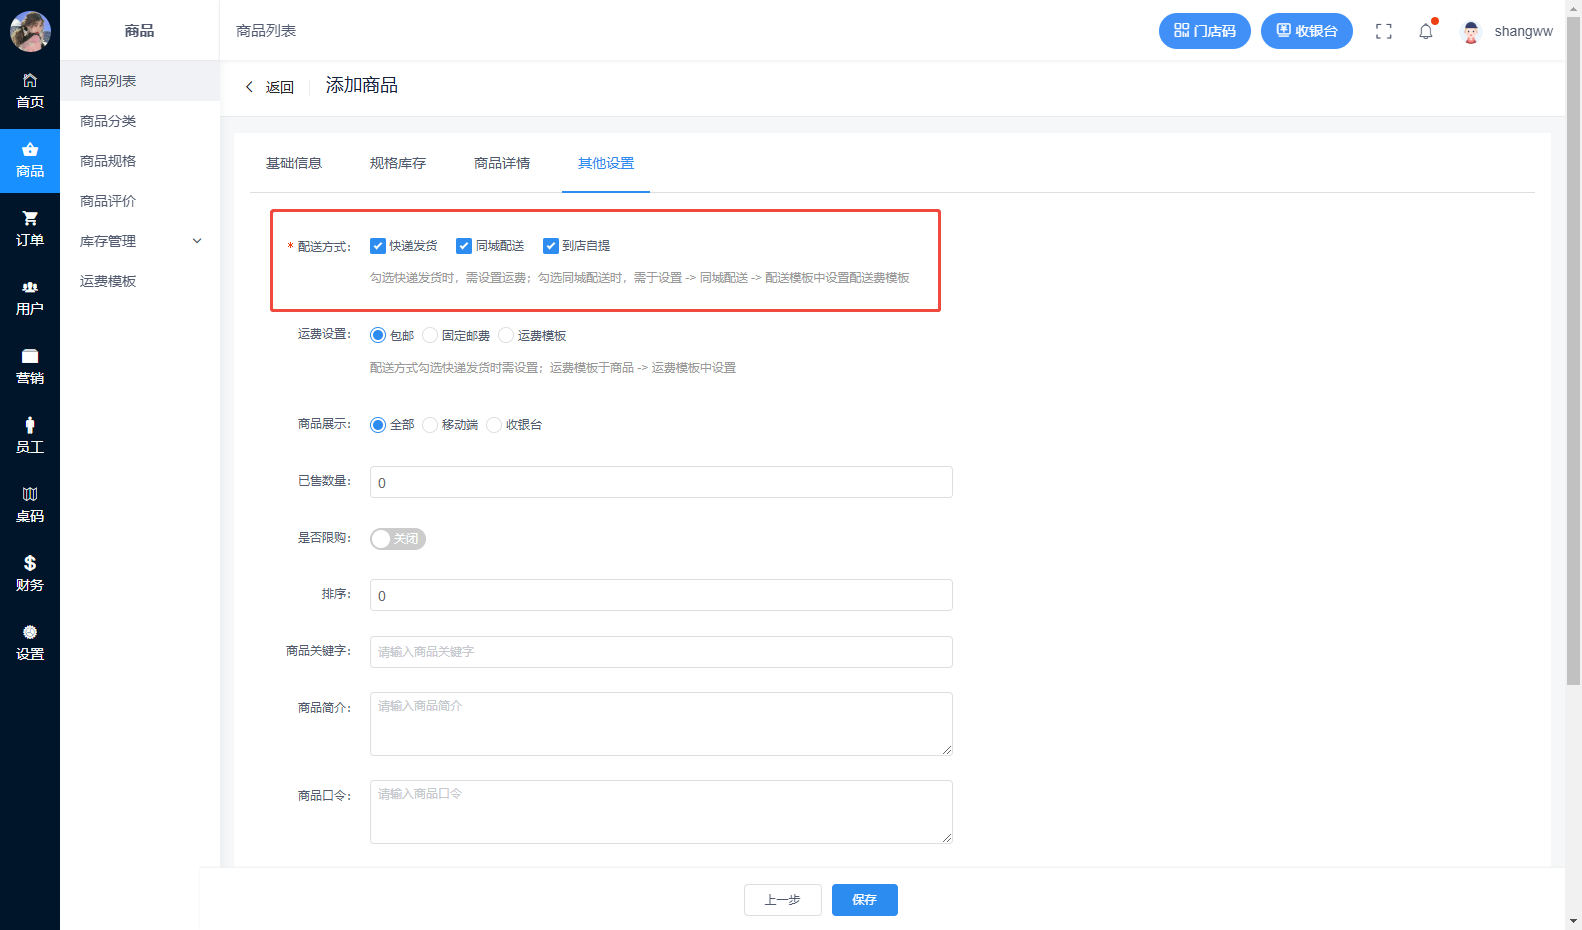Open the shangww user account menu
1582x930 pixels.
[x=1508, y=31]
